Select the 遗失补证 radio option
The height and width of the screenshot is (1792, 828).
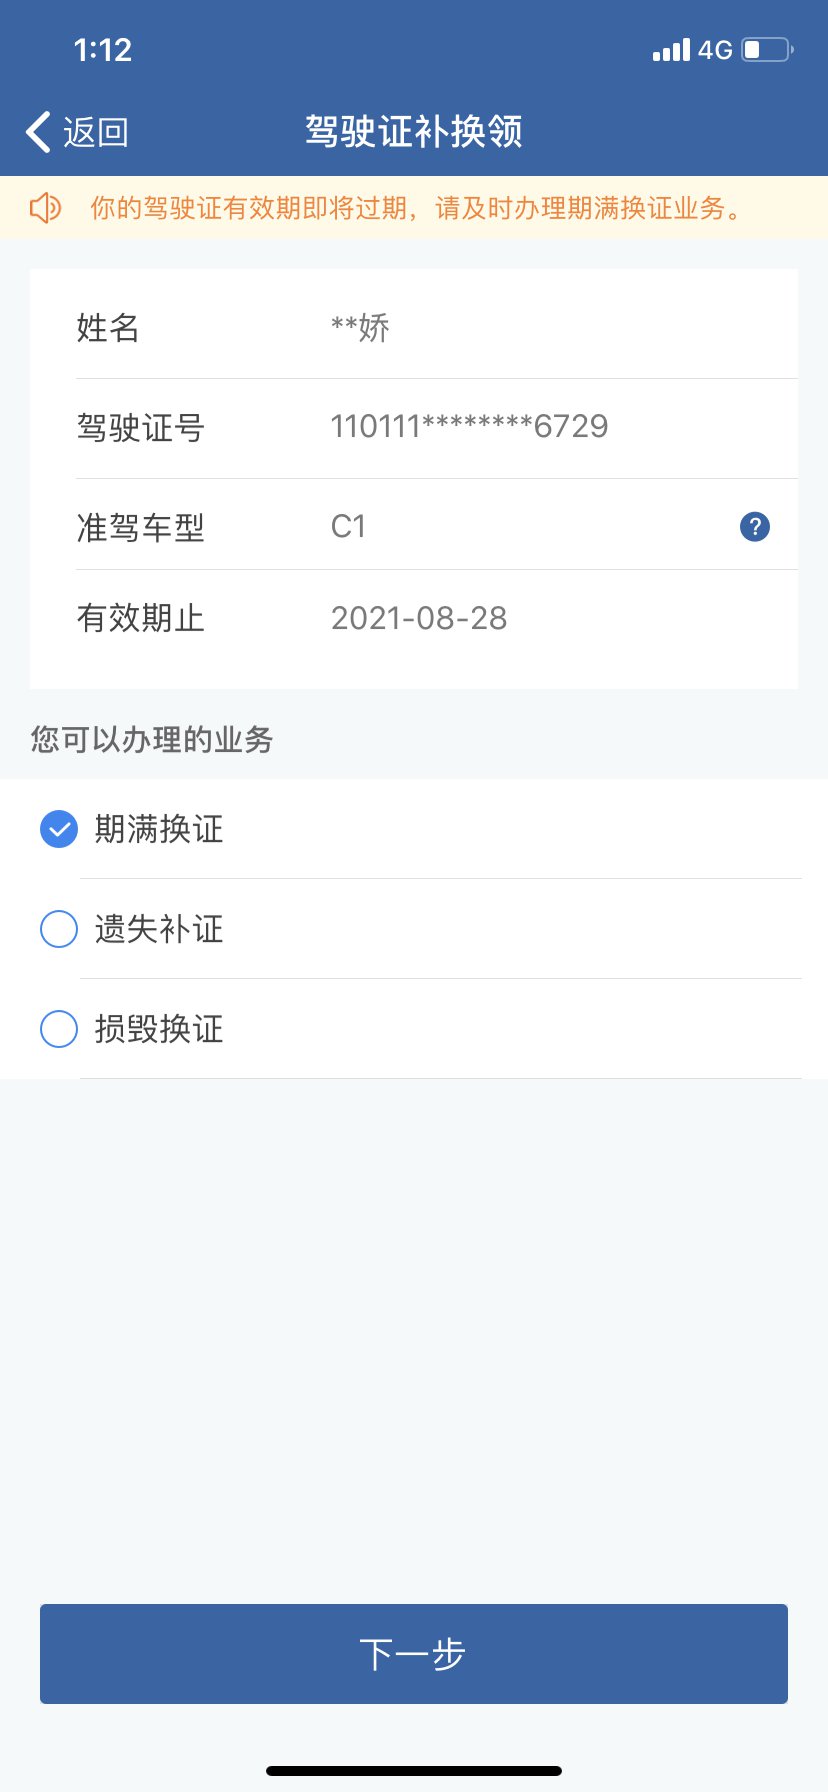pyautogui.click(x=59, y=929)
